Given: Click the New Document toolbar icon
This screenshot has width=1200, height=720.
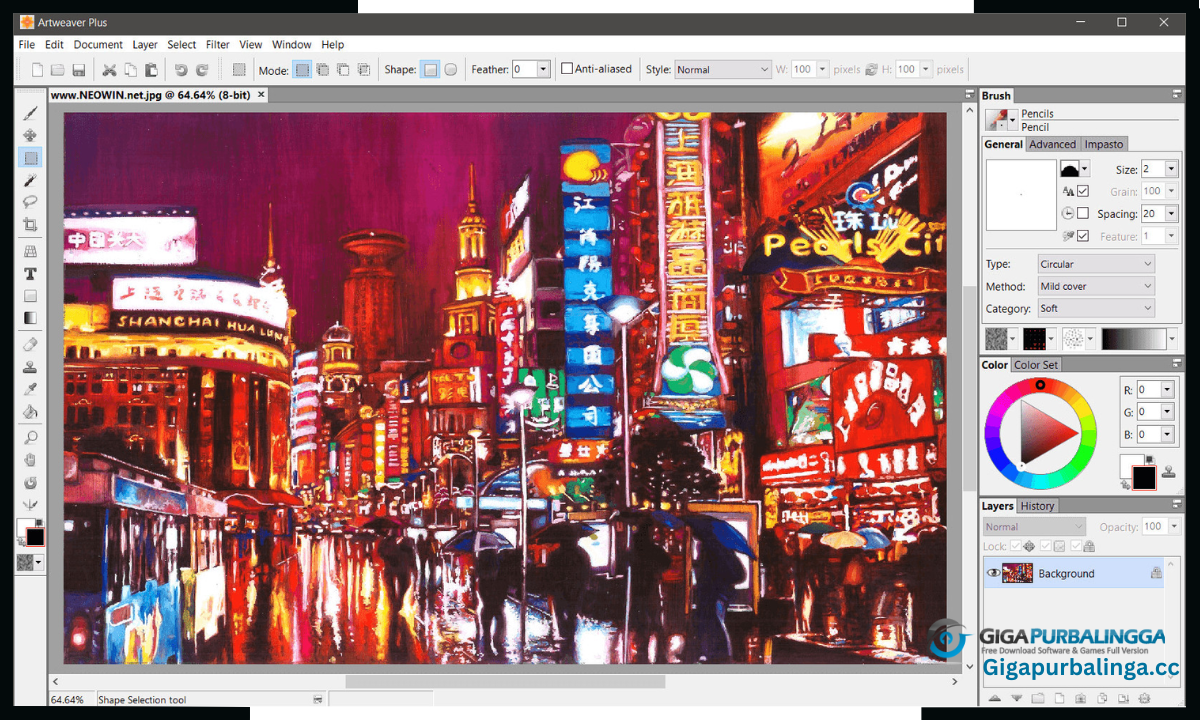Looking at the screenshot, I should [38, 70].
